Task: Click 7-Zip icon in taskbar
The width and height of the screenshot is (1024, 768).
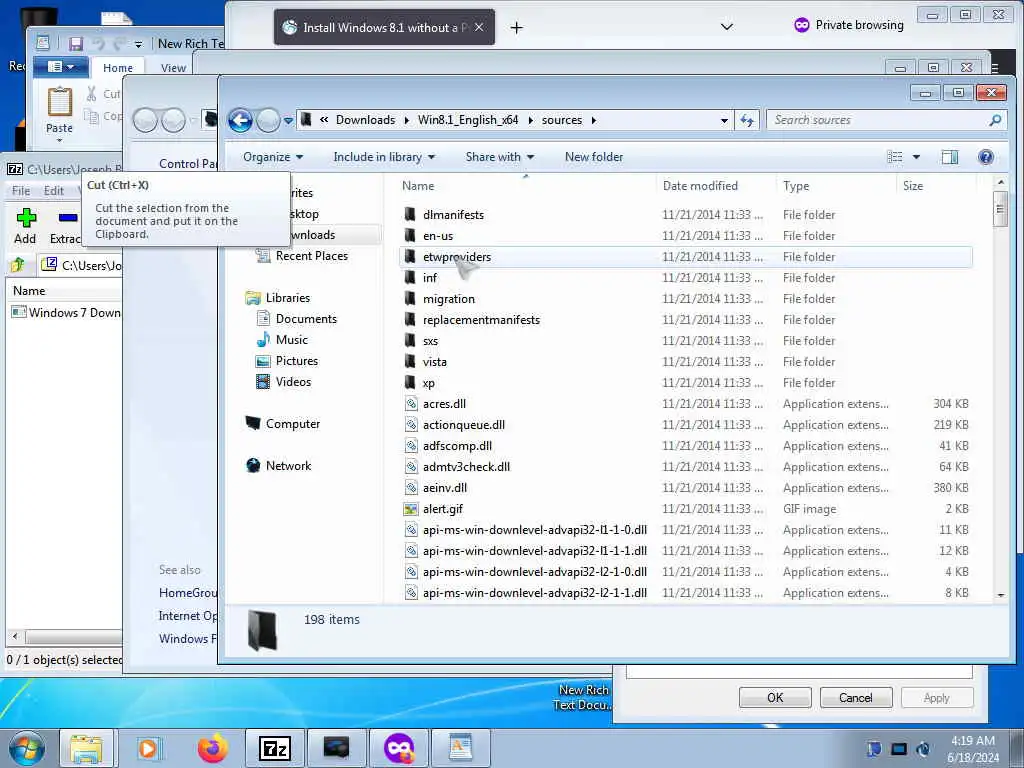Action: pos(275,748)
